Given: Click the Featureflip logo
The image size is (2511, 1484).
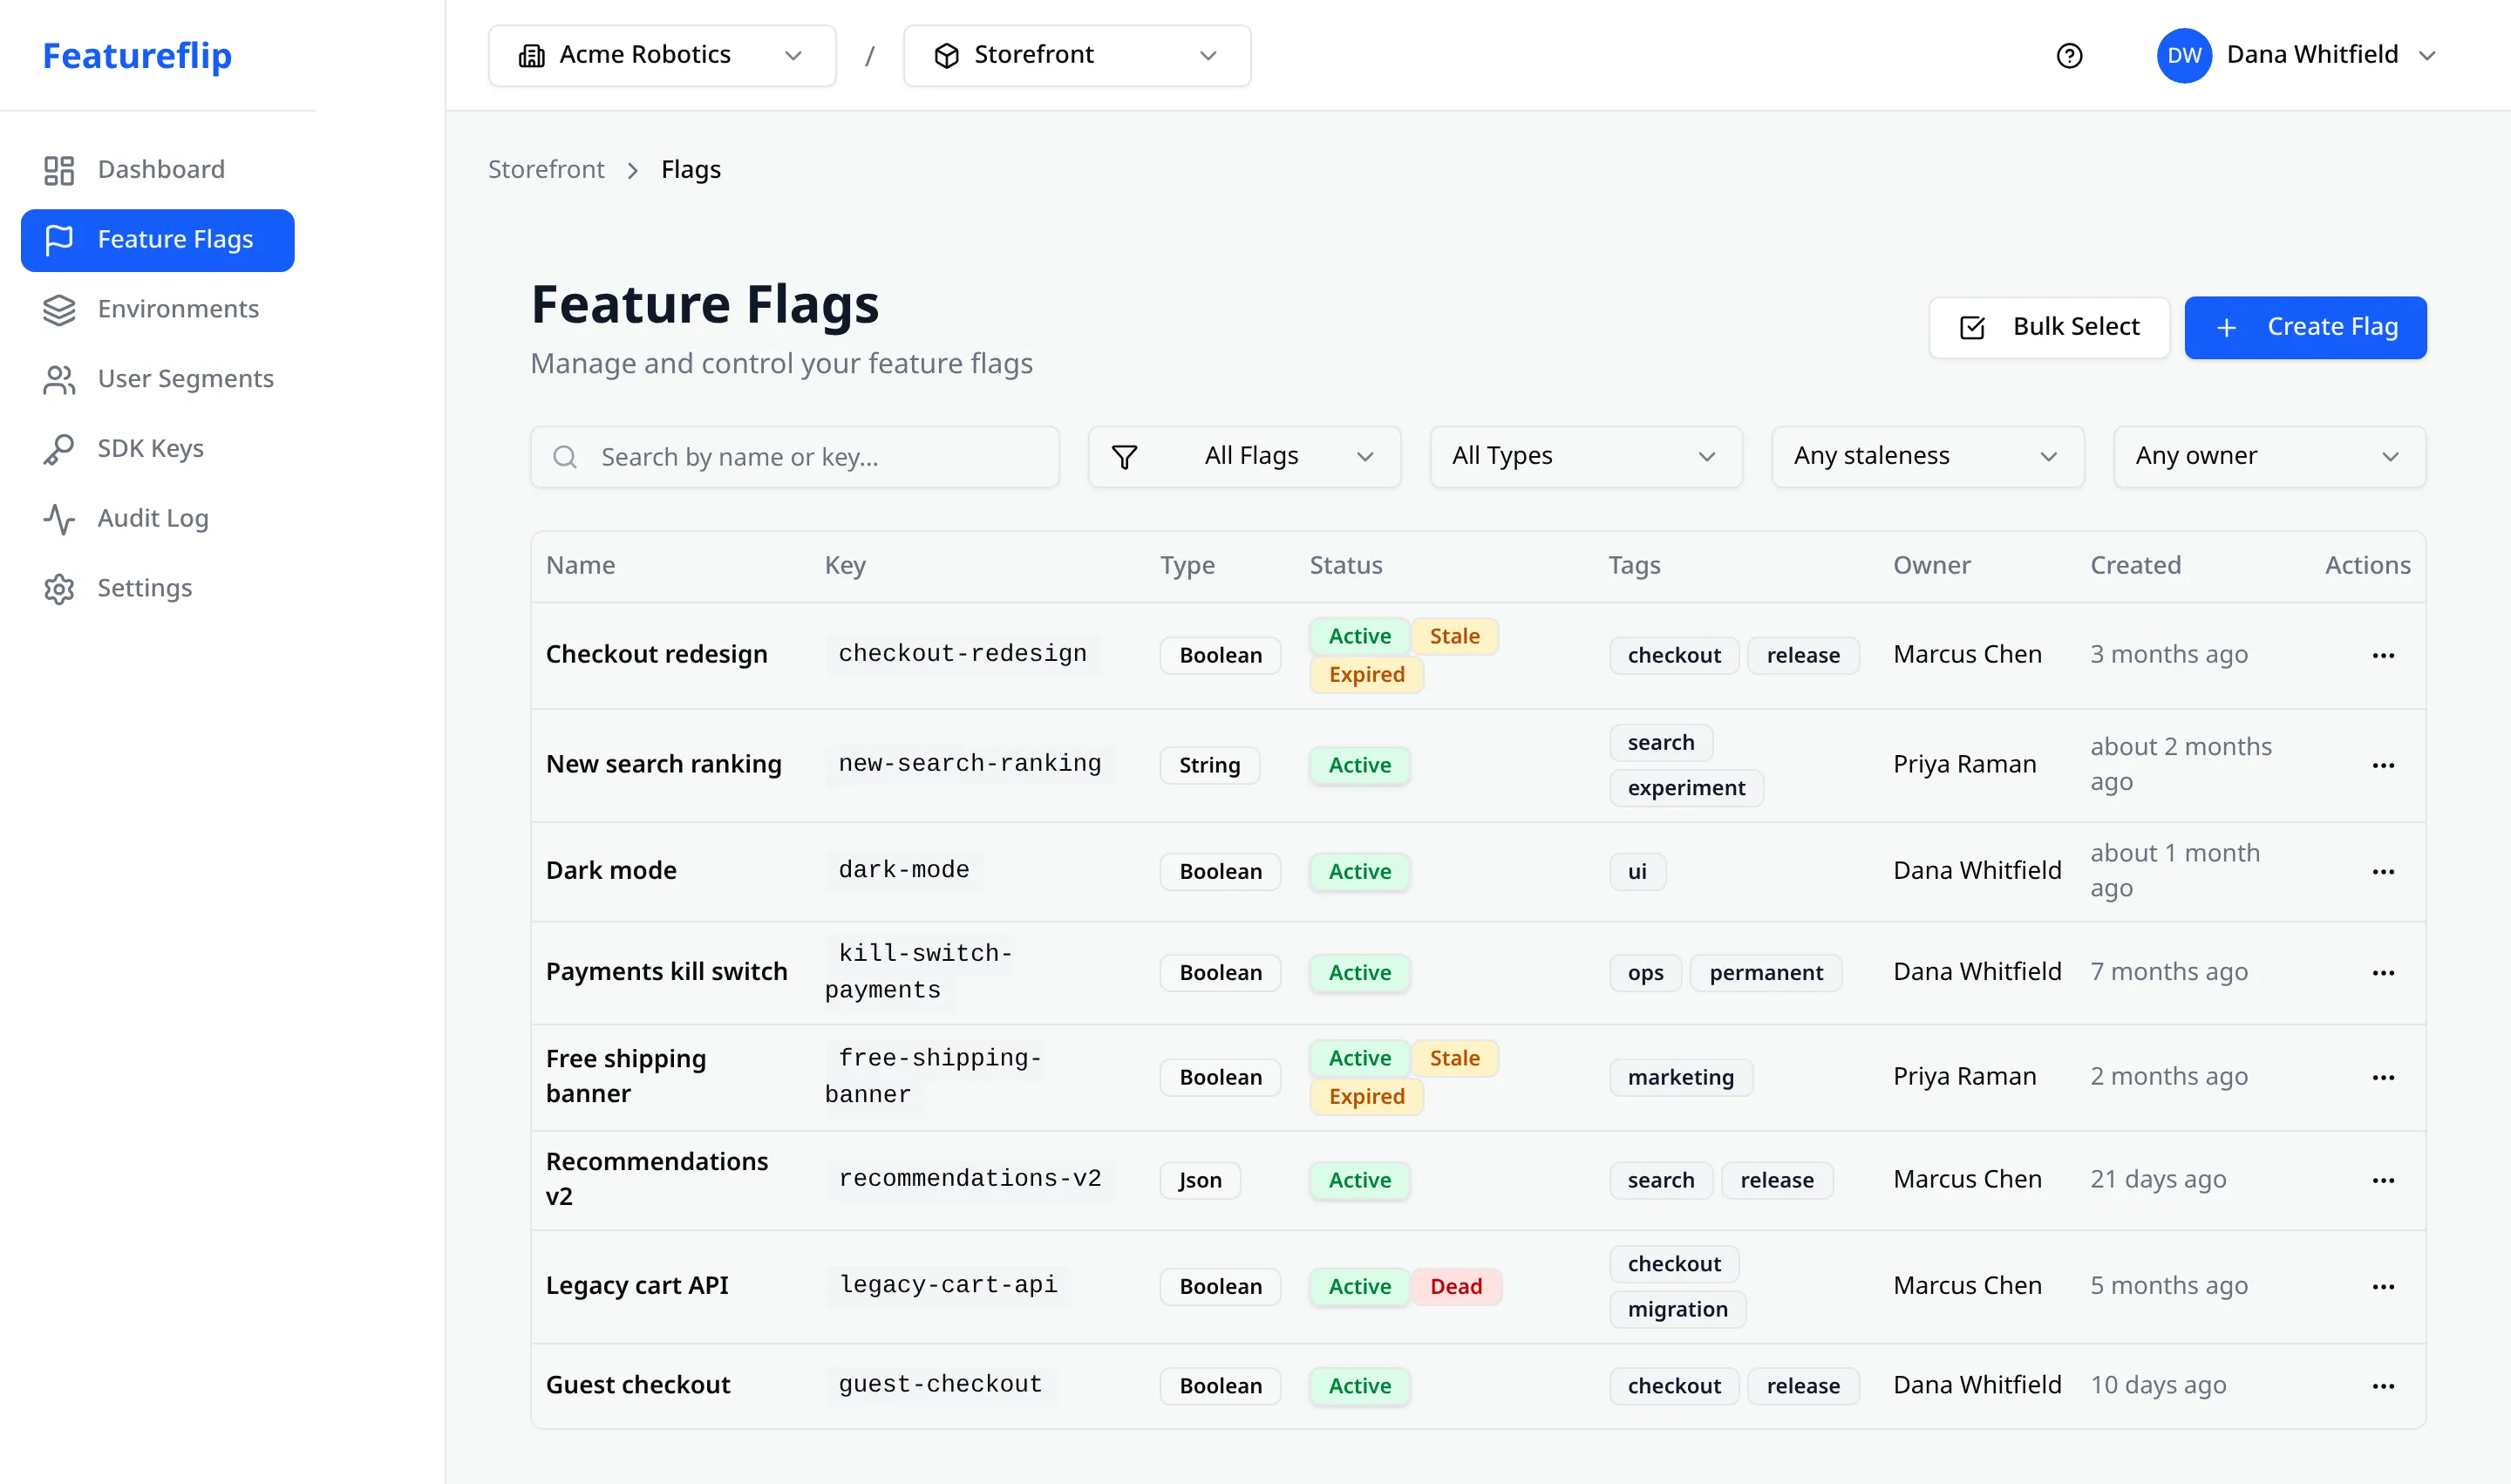Looking at the screenshot, I should point(137,55).
